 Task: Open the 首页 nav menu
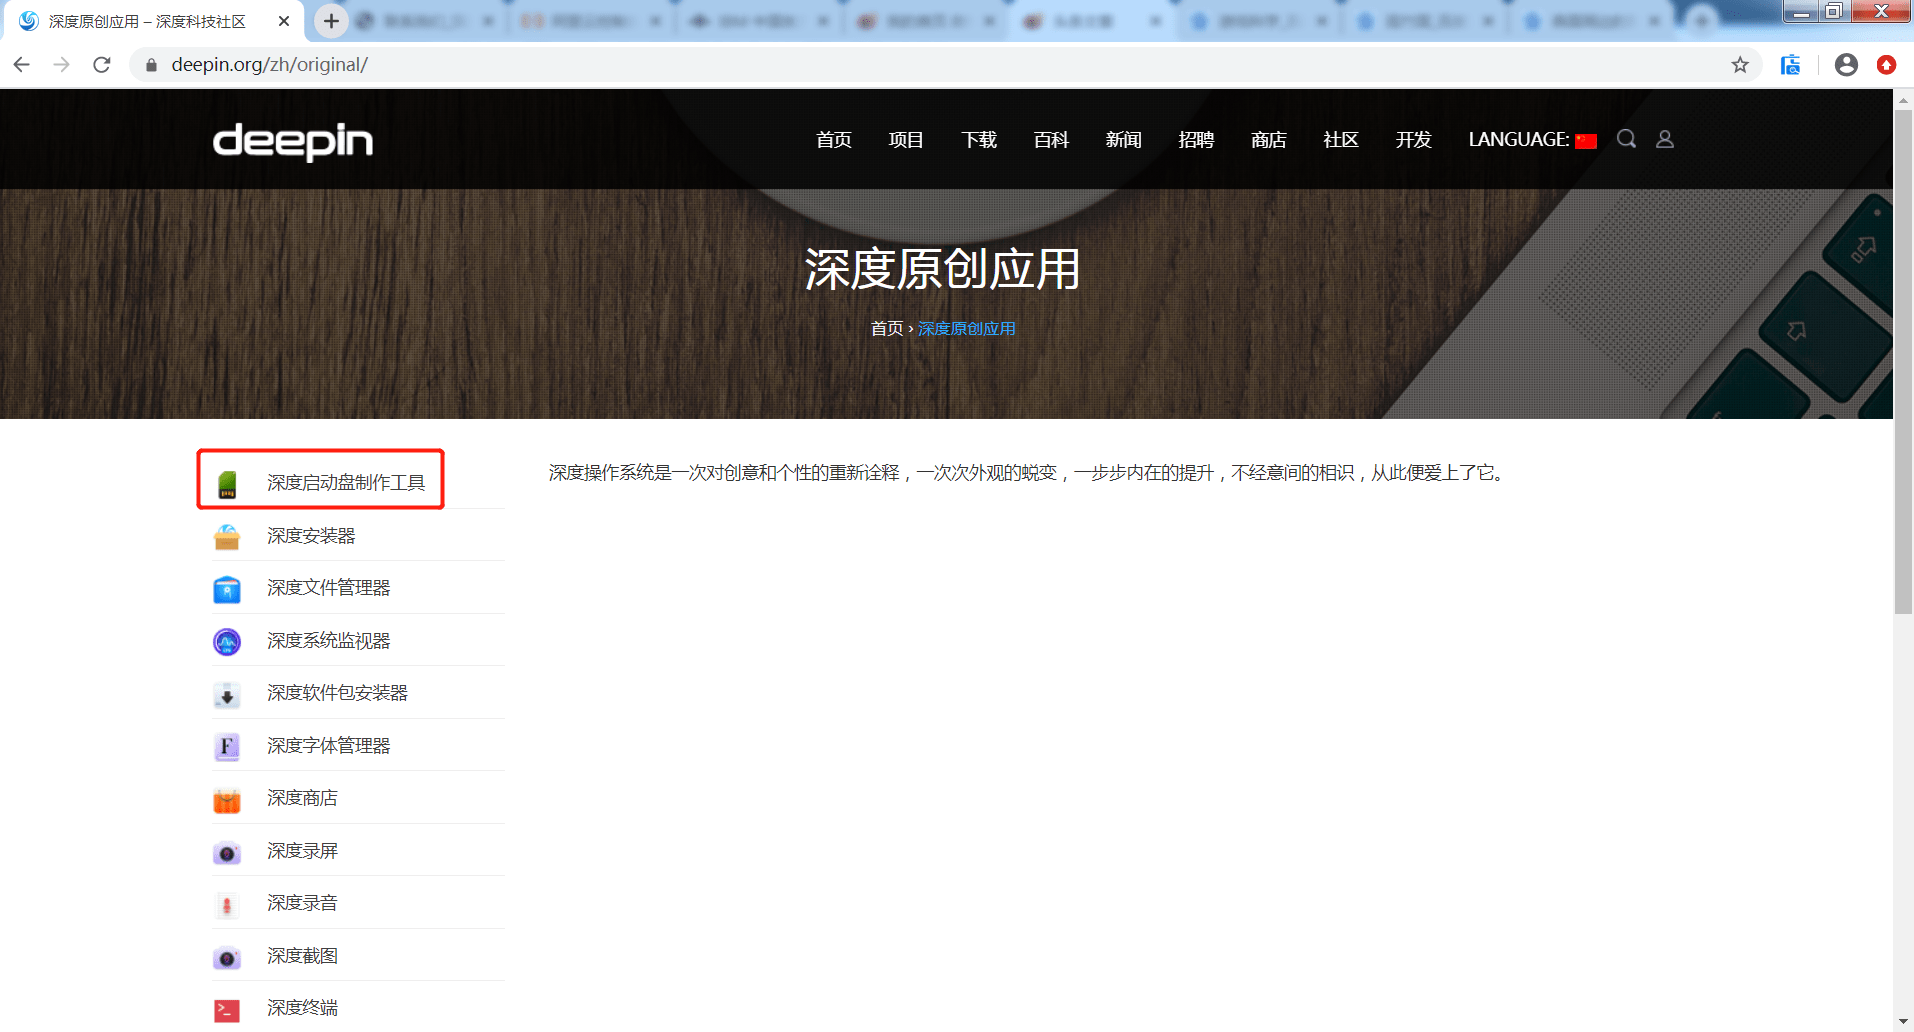[x=834, y=140]
